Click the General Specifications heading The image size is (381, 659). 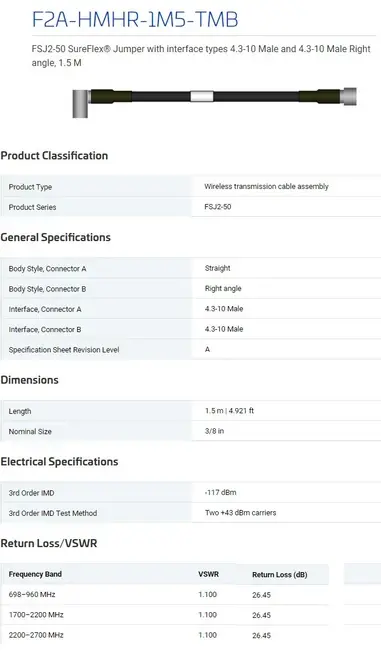pyautogui.click(x=55, y=237)
